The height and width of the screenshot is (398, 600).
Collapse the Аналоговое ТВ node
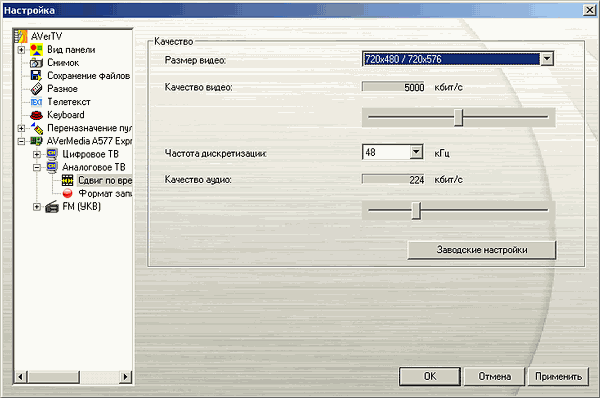[37, 167]
